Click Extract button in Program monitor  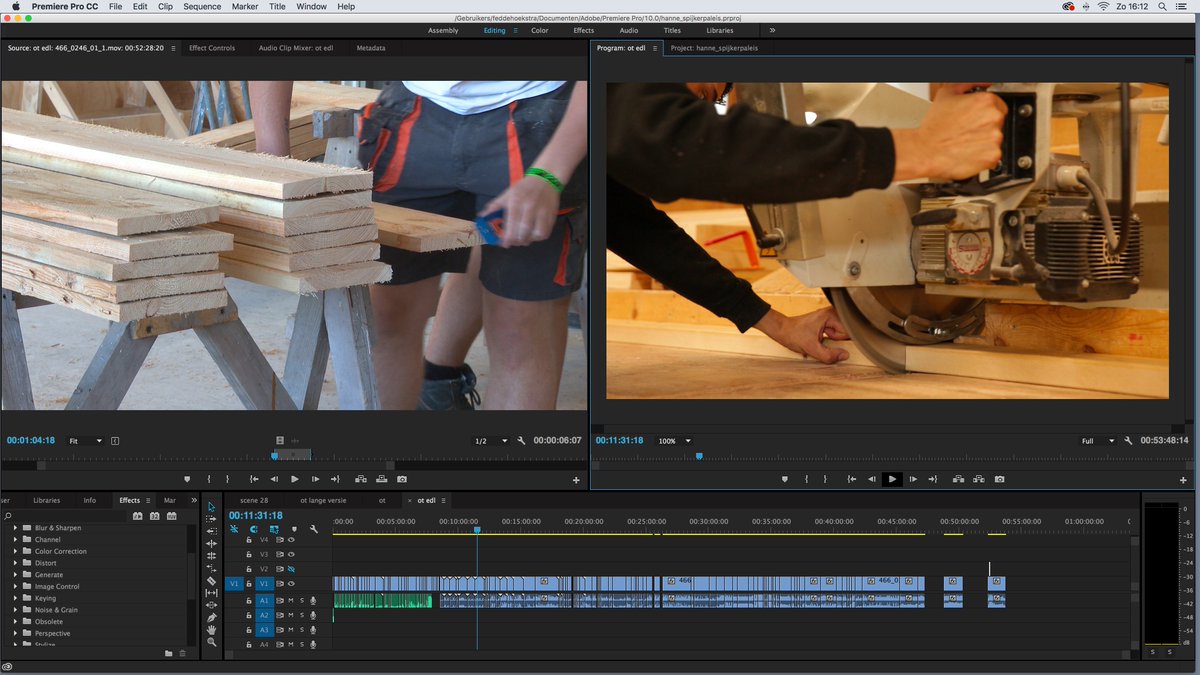coord(979,479)
